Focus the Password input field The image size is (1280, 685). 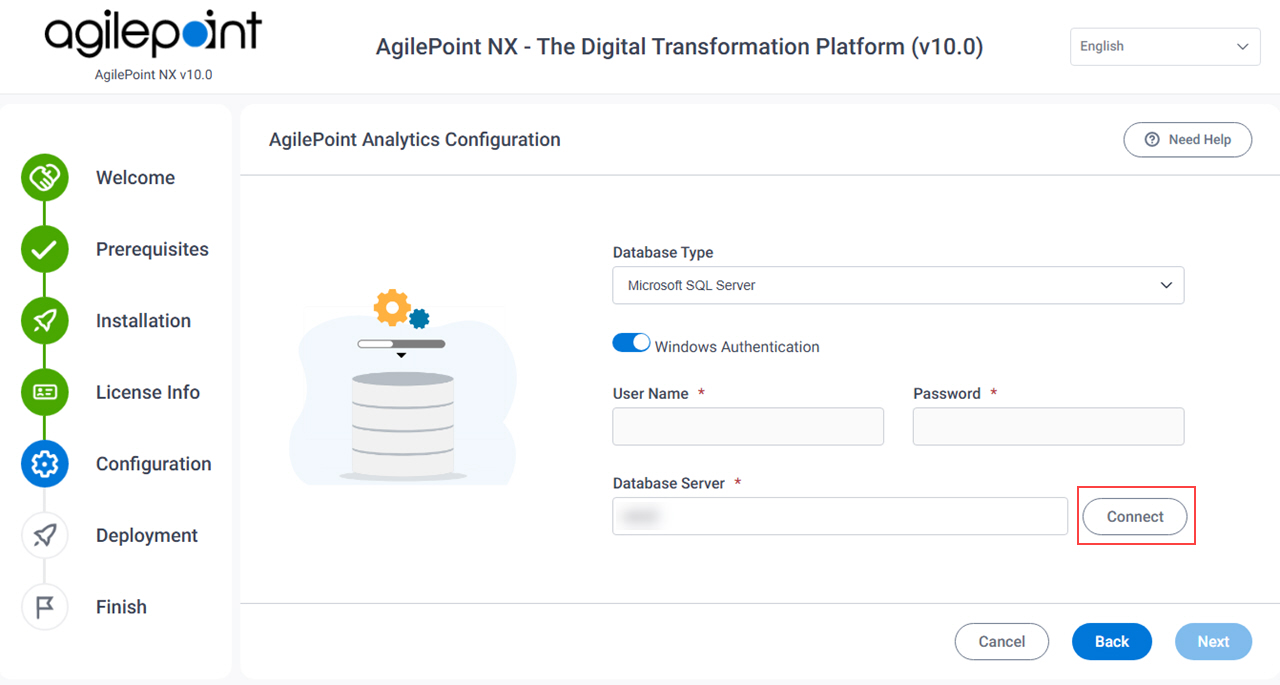(1049, 426)
